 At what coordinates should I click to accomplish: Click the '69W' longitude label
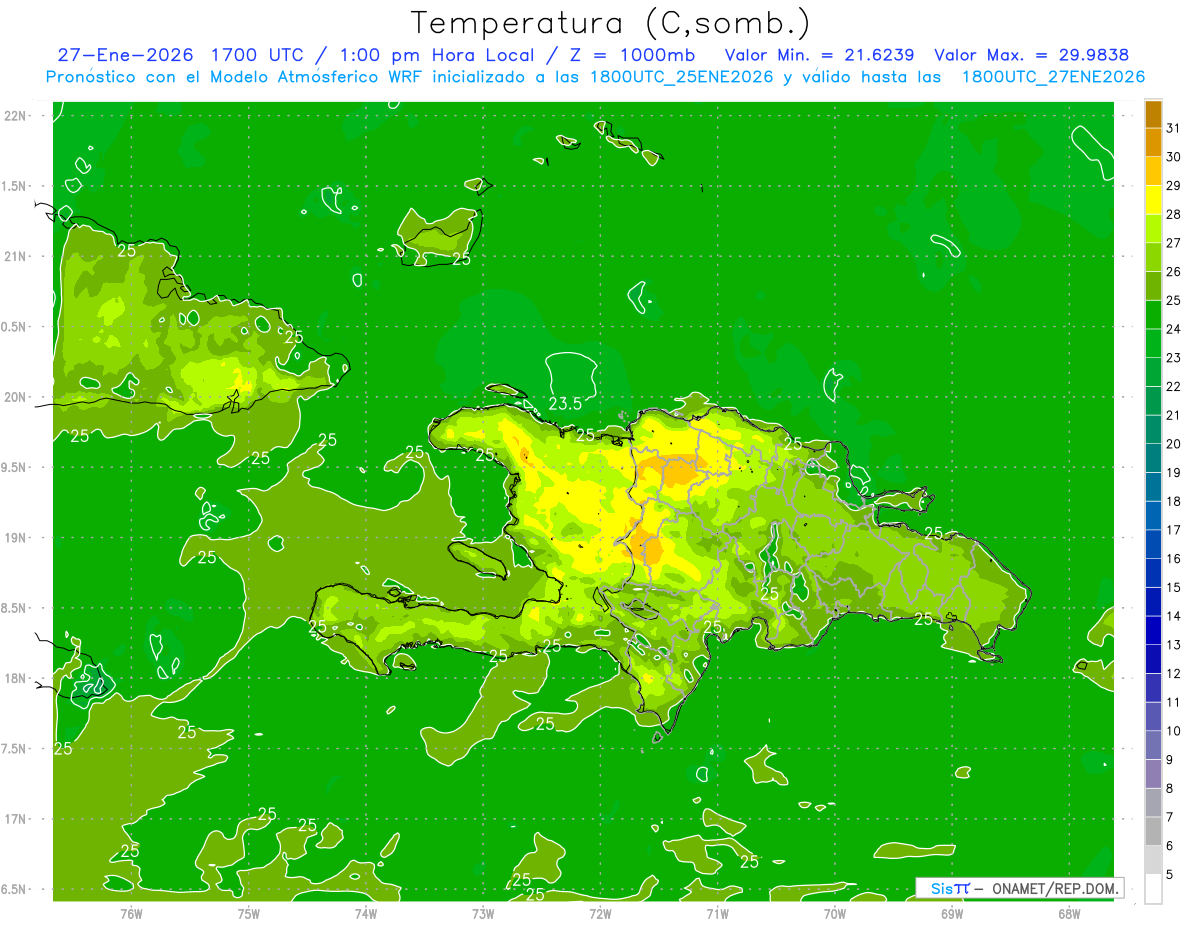(952, 913)
